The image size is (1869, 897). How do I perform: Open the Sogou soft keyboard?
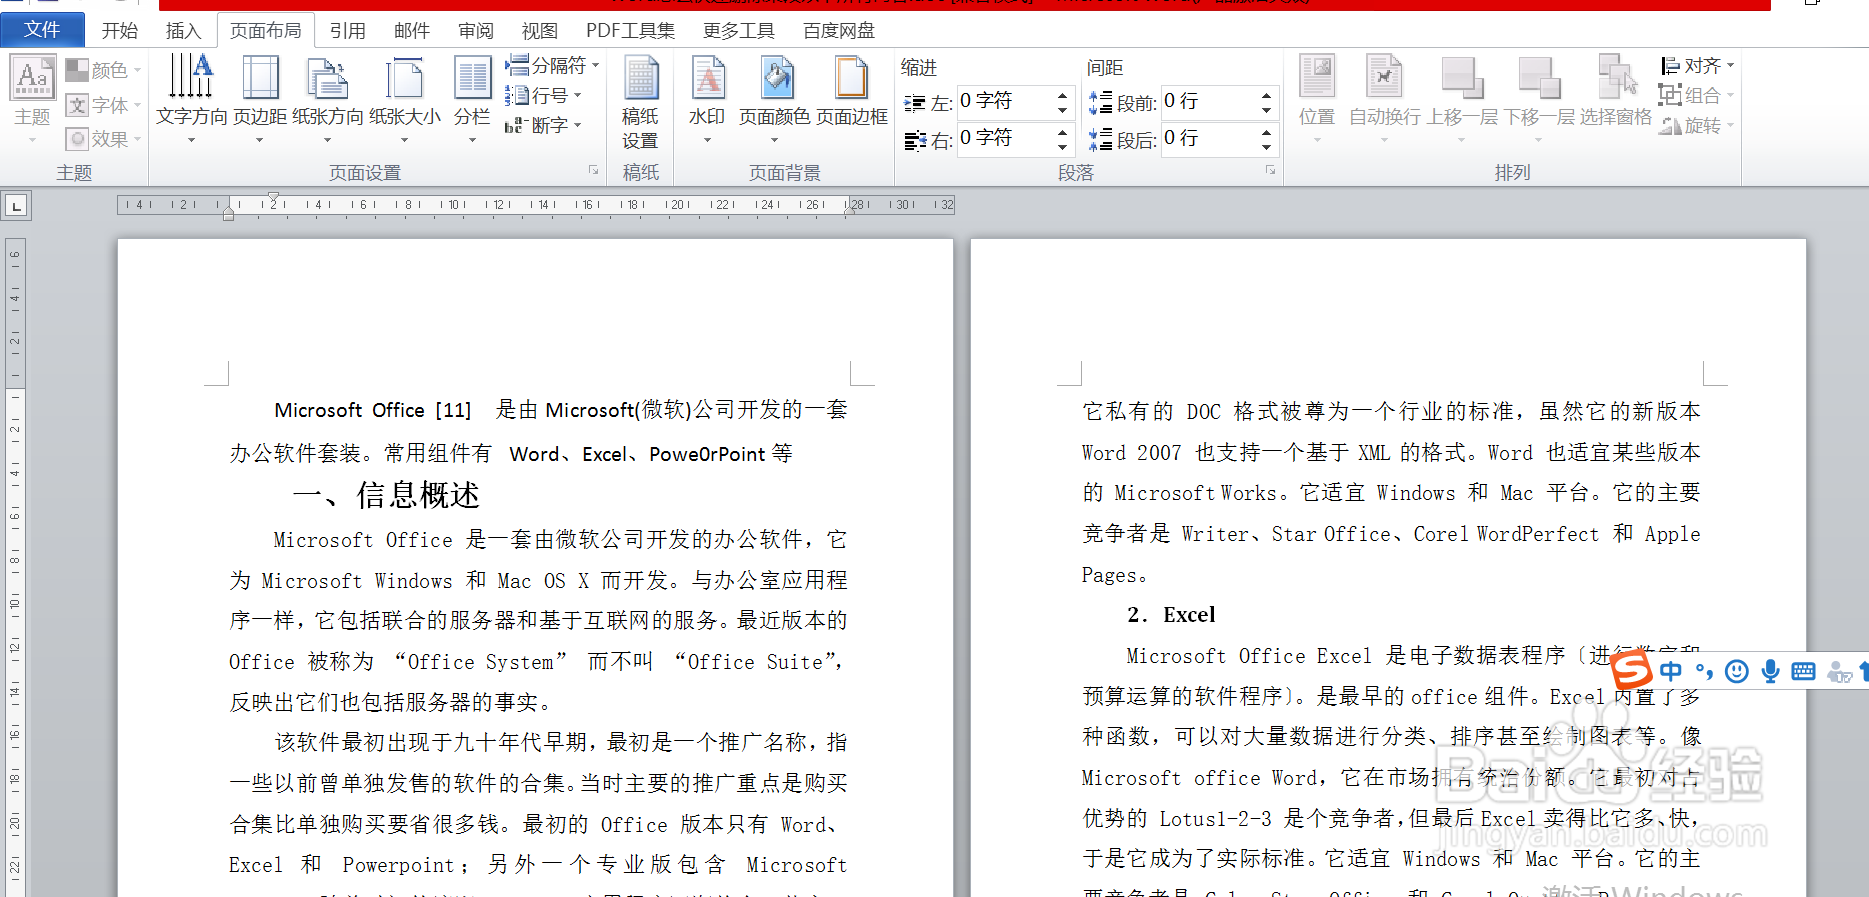coord(1804,671)
